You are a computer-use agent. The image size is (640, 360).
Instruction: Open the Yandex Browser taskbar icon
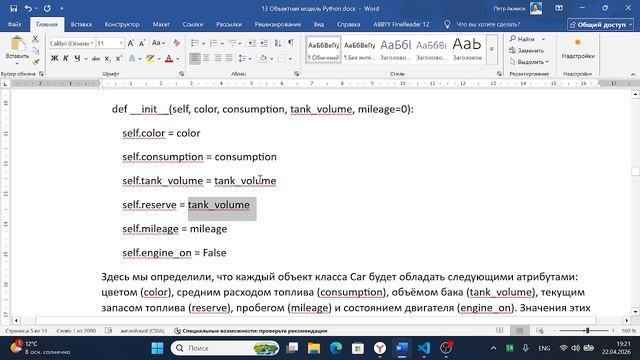(x=380, y=348)
